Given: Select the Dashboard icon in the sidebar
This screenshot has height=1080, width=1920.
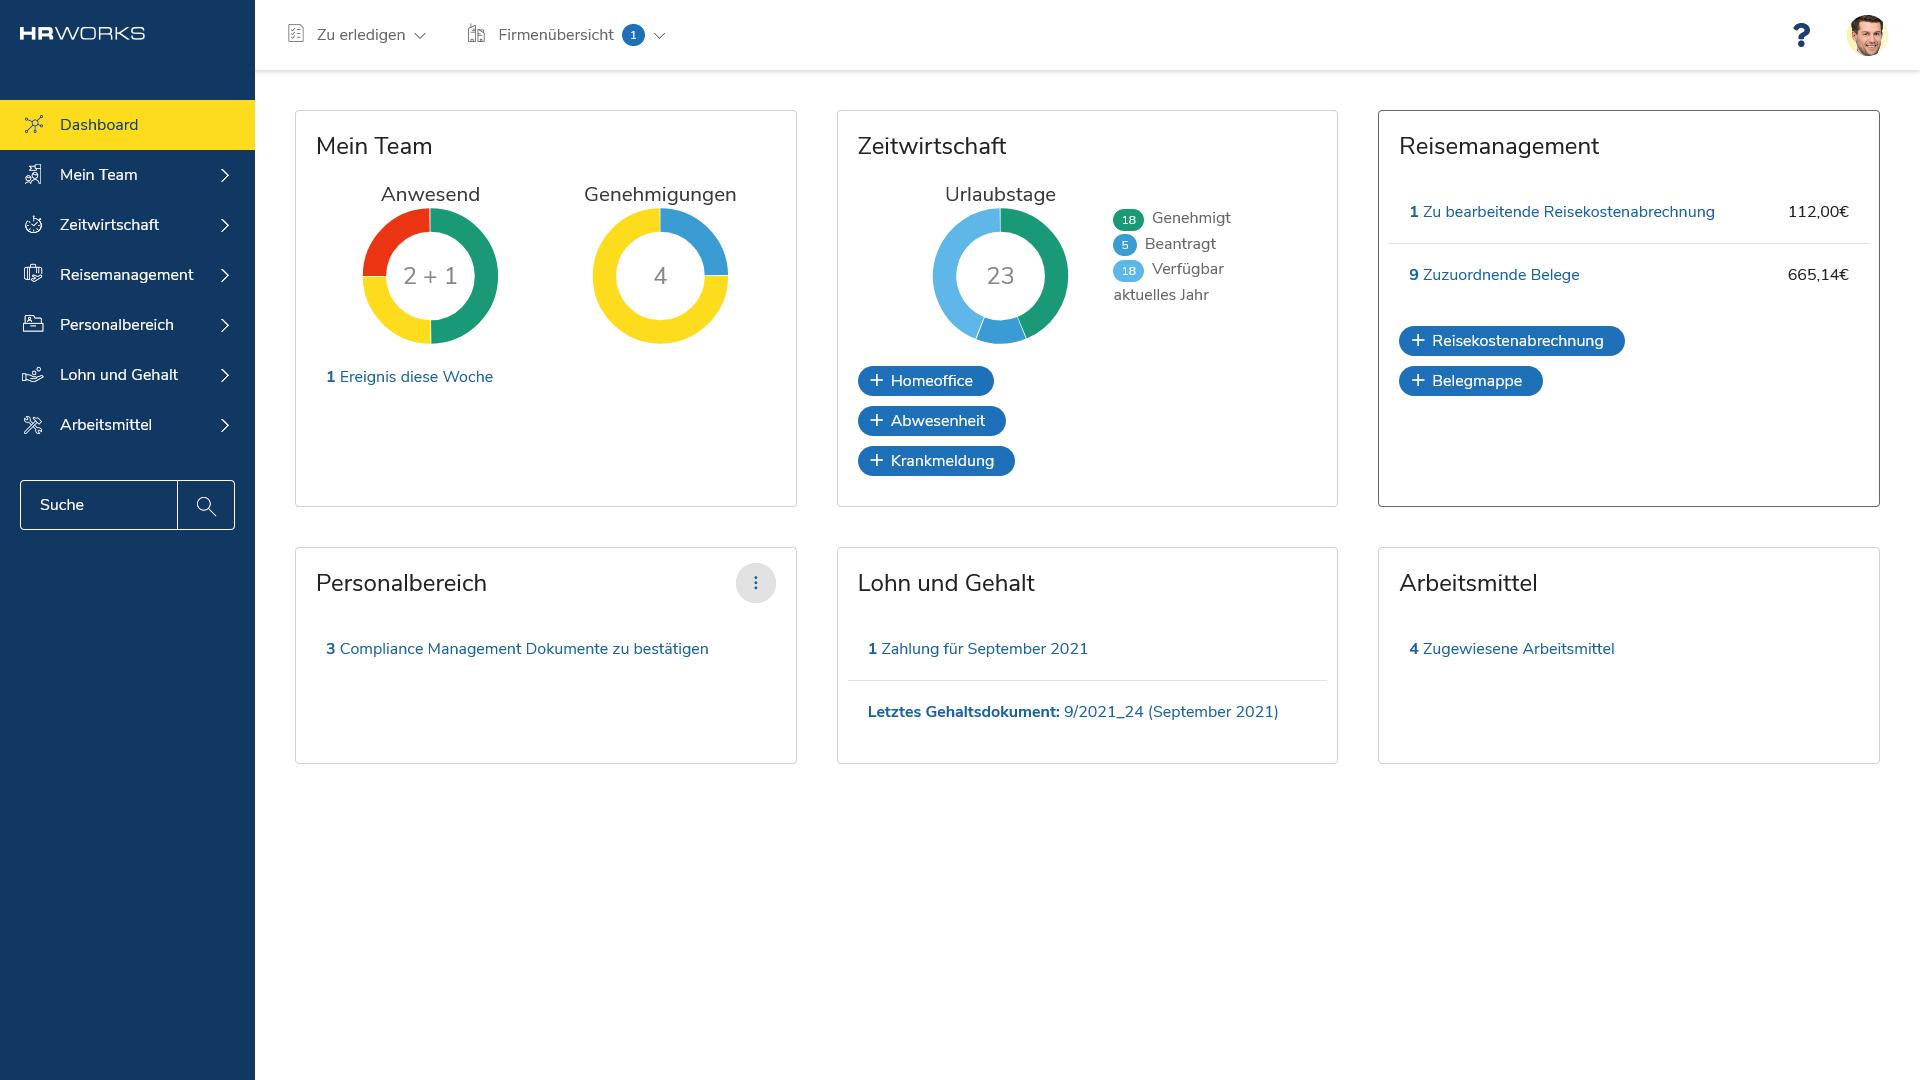Looking at the screenshot, I should [35, 124].
